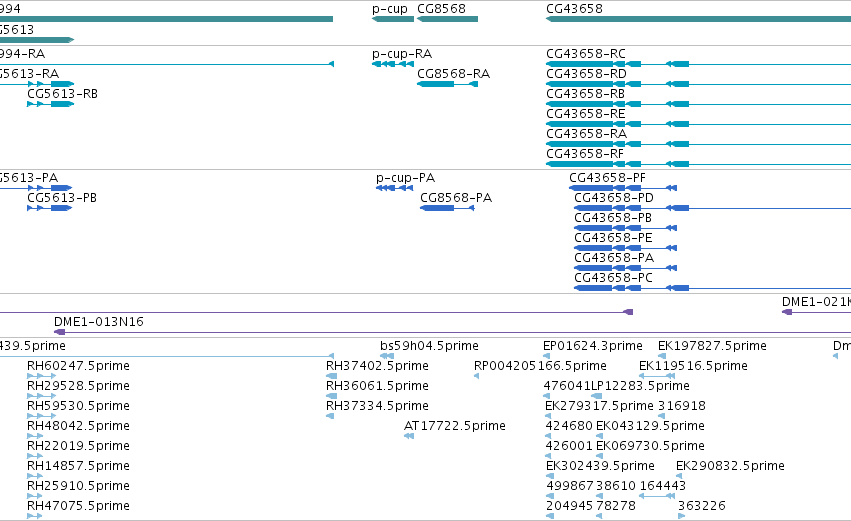The width and height of the screenshot is (851, 521).
Task: Click EST label bs59h04.5prime
Action: 429,346
